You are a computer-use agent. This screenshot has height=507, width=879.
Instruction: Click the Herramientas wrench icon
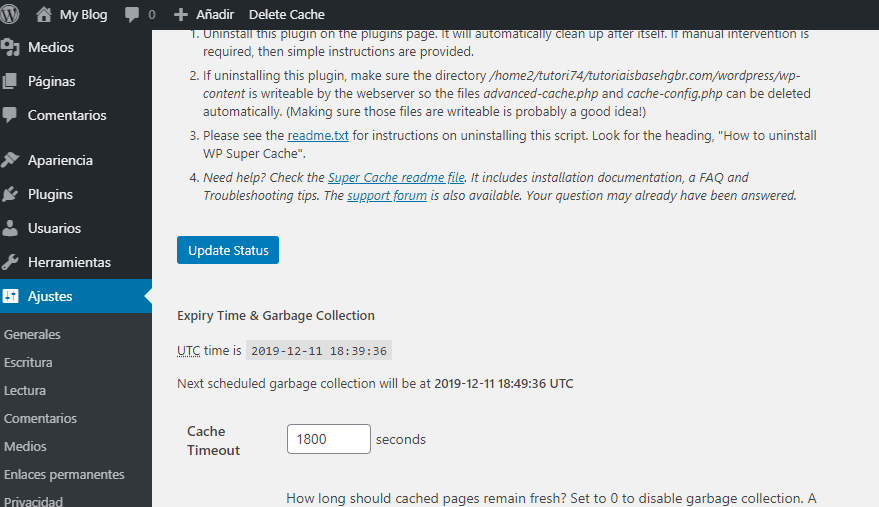10,262
